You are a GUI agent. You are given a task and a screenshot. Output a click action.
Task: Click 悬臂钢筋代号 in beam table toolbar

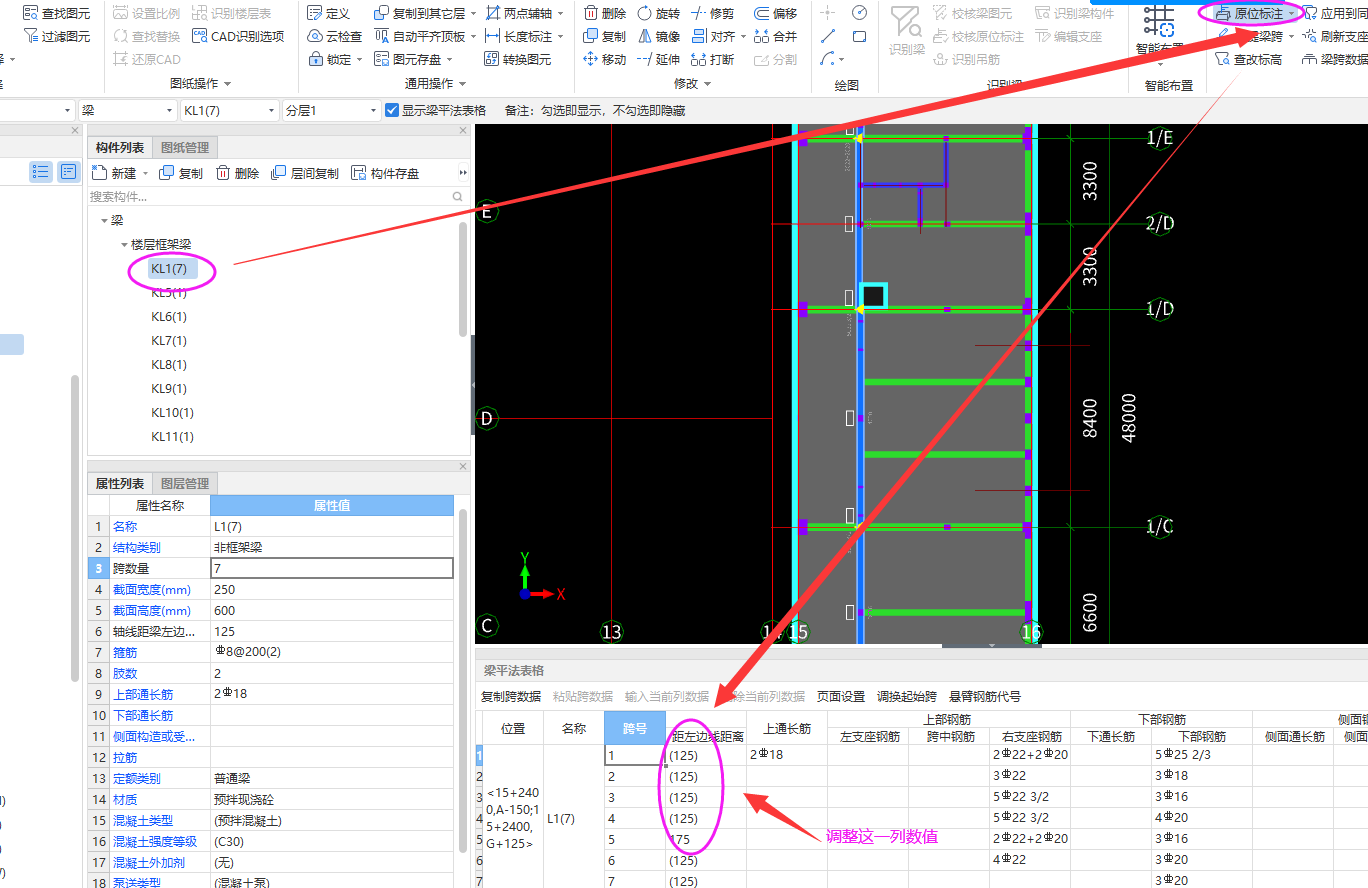point(985,696)
